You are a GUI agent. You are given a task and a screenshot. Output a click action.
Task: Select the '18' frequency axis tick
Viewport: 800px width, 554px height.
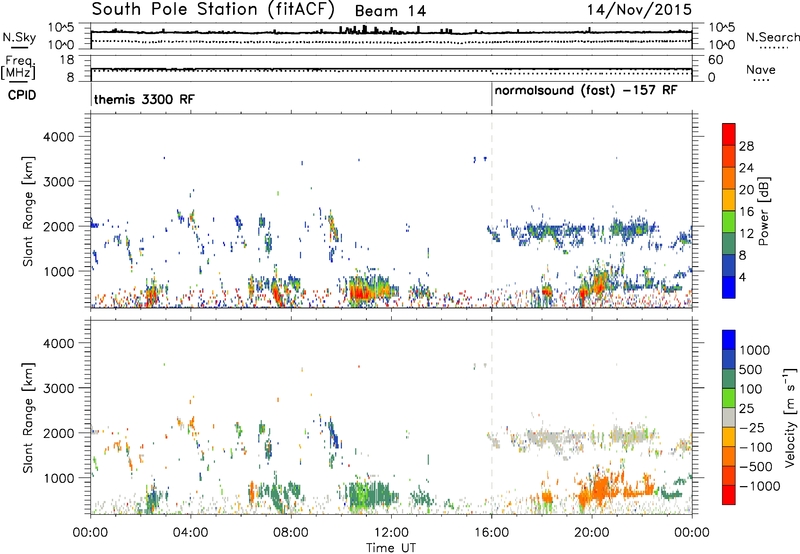[x=67, y=60]
